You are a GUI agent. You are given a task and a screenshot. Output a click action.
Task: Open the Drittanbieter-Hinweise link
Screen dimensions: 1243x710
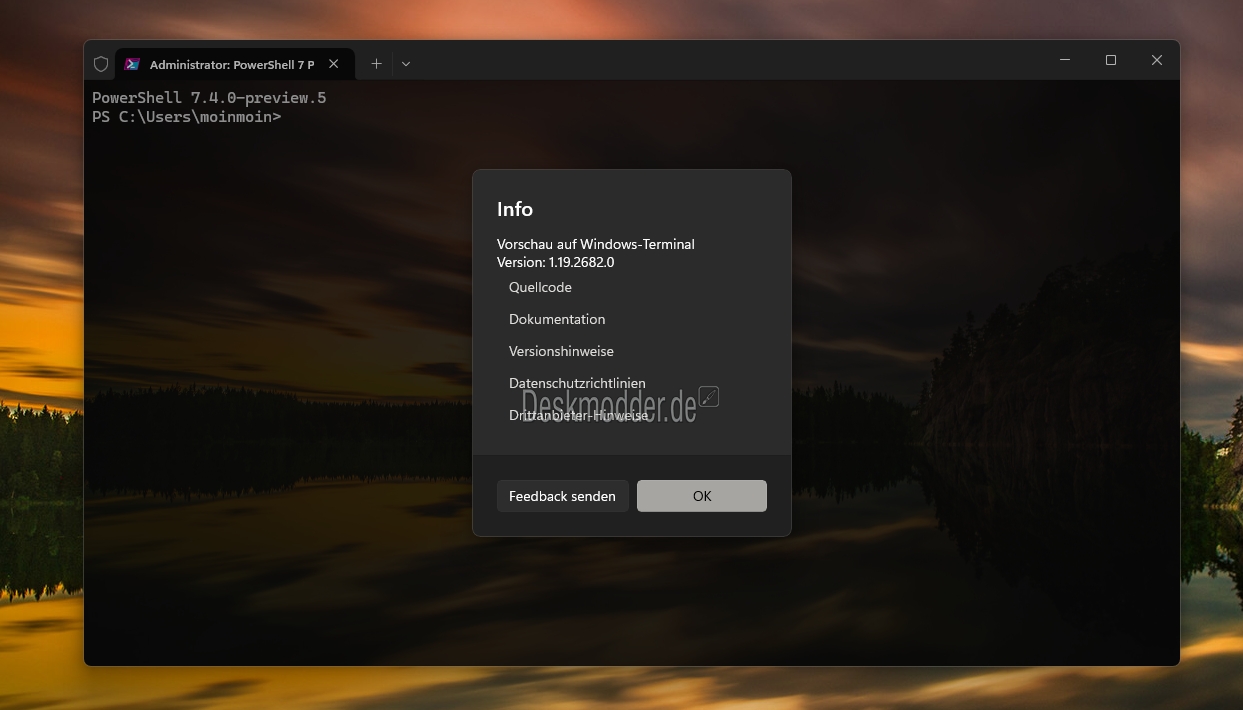578,415
